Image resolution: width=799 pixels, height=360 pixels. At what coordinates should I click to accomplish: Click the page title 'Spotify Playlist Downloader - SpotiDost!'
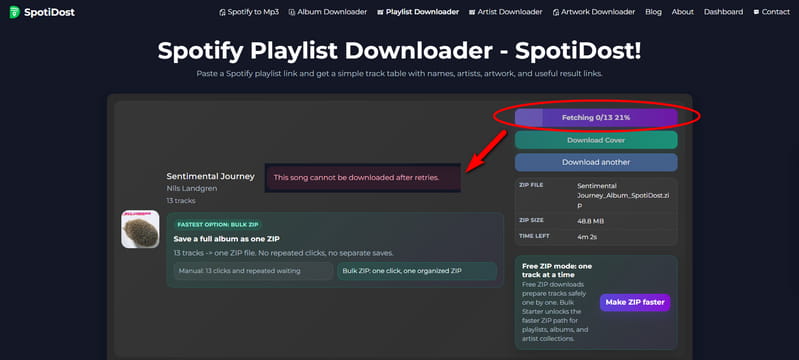(x=400, y=51)
